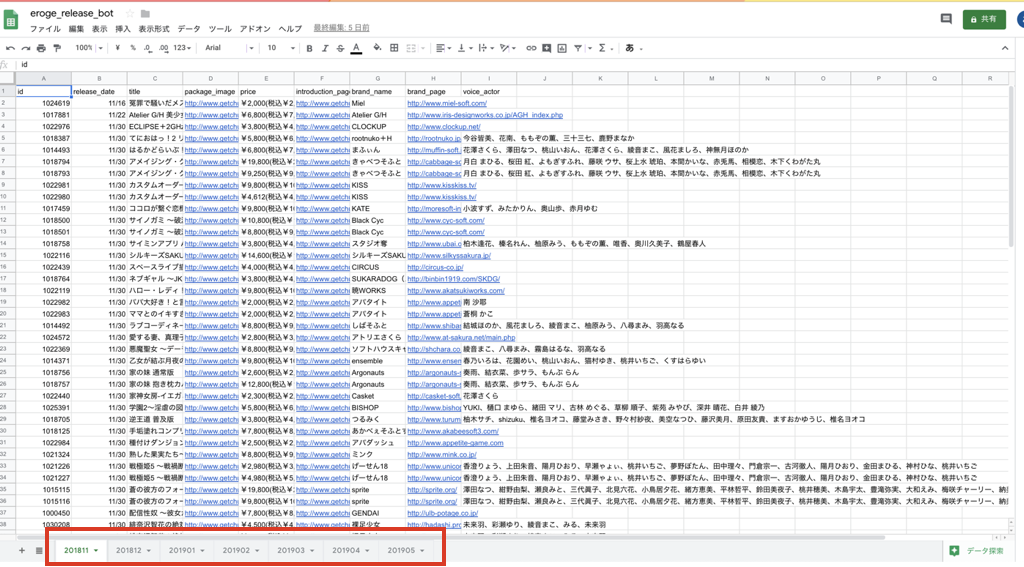Open the zoom 100% dropdown
Screen dimensions: 1024x567
pos(86,48)
